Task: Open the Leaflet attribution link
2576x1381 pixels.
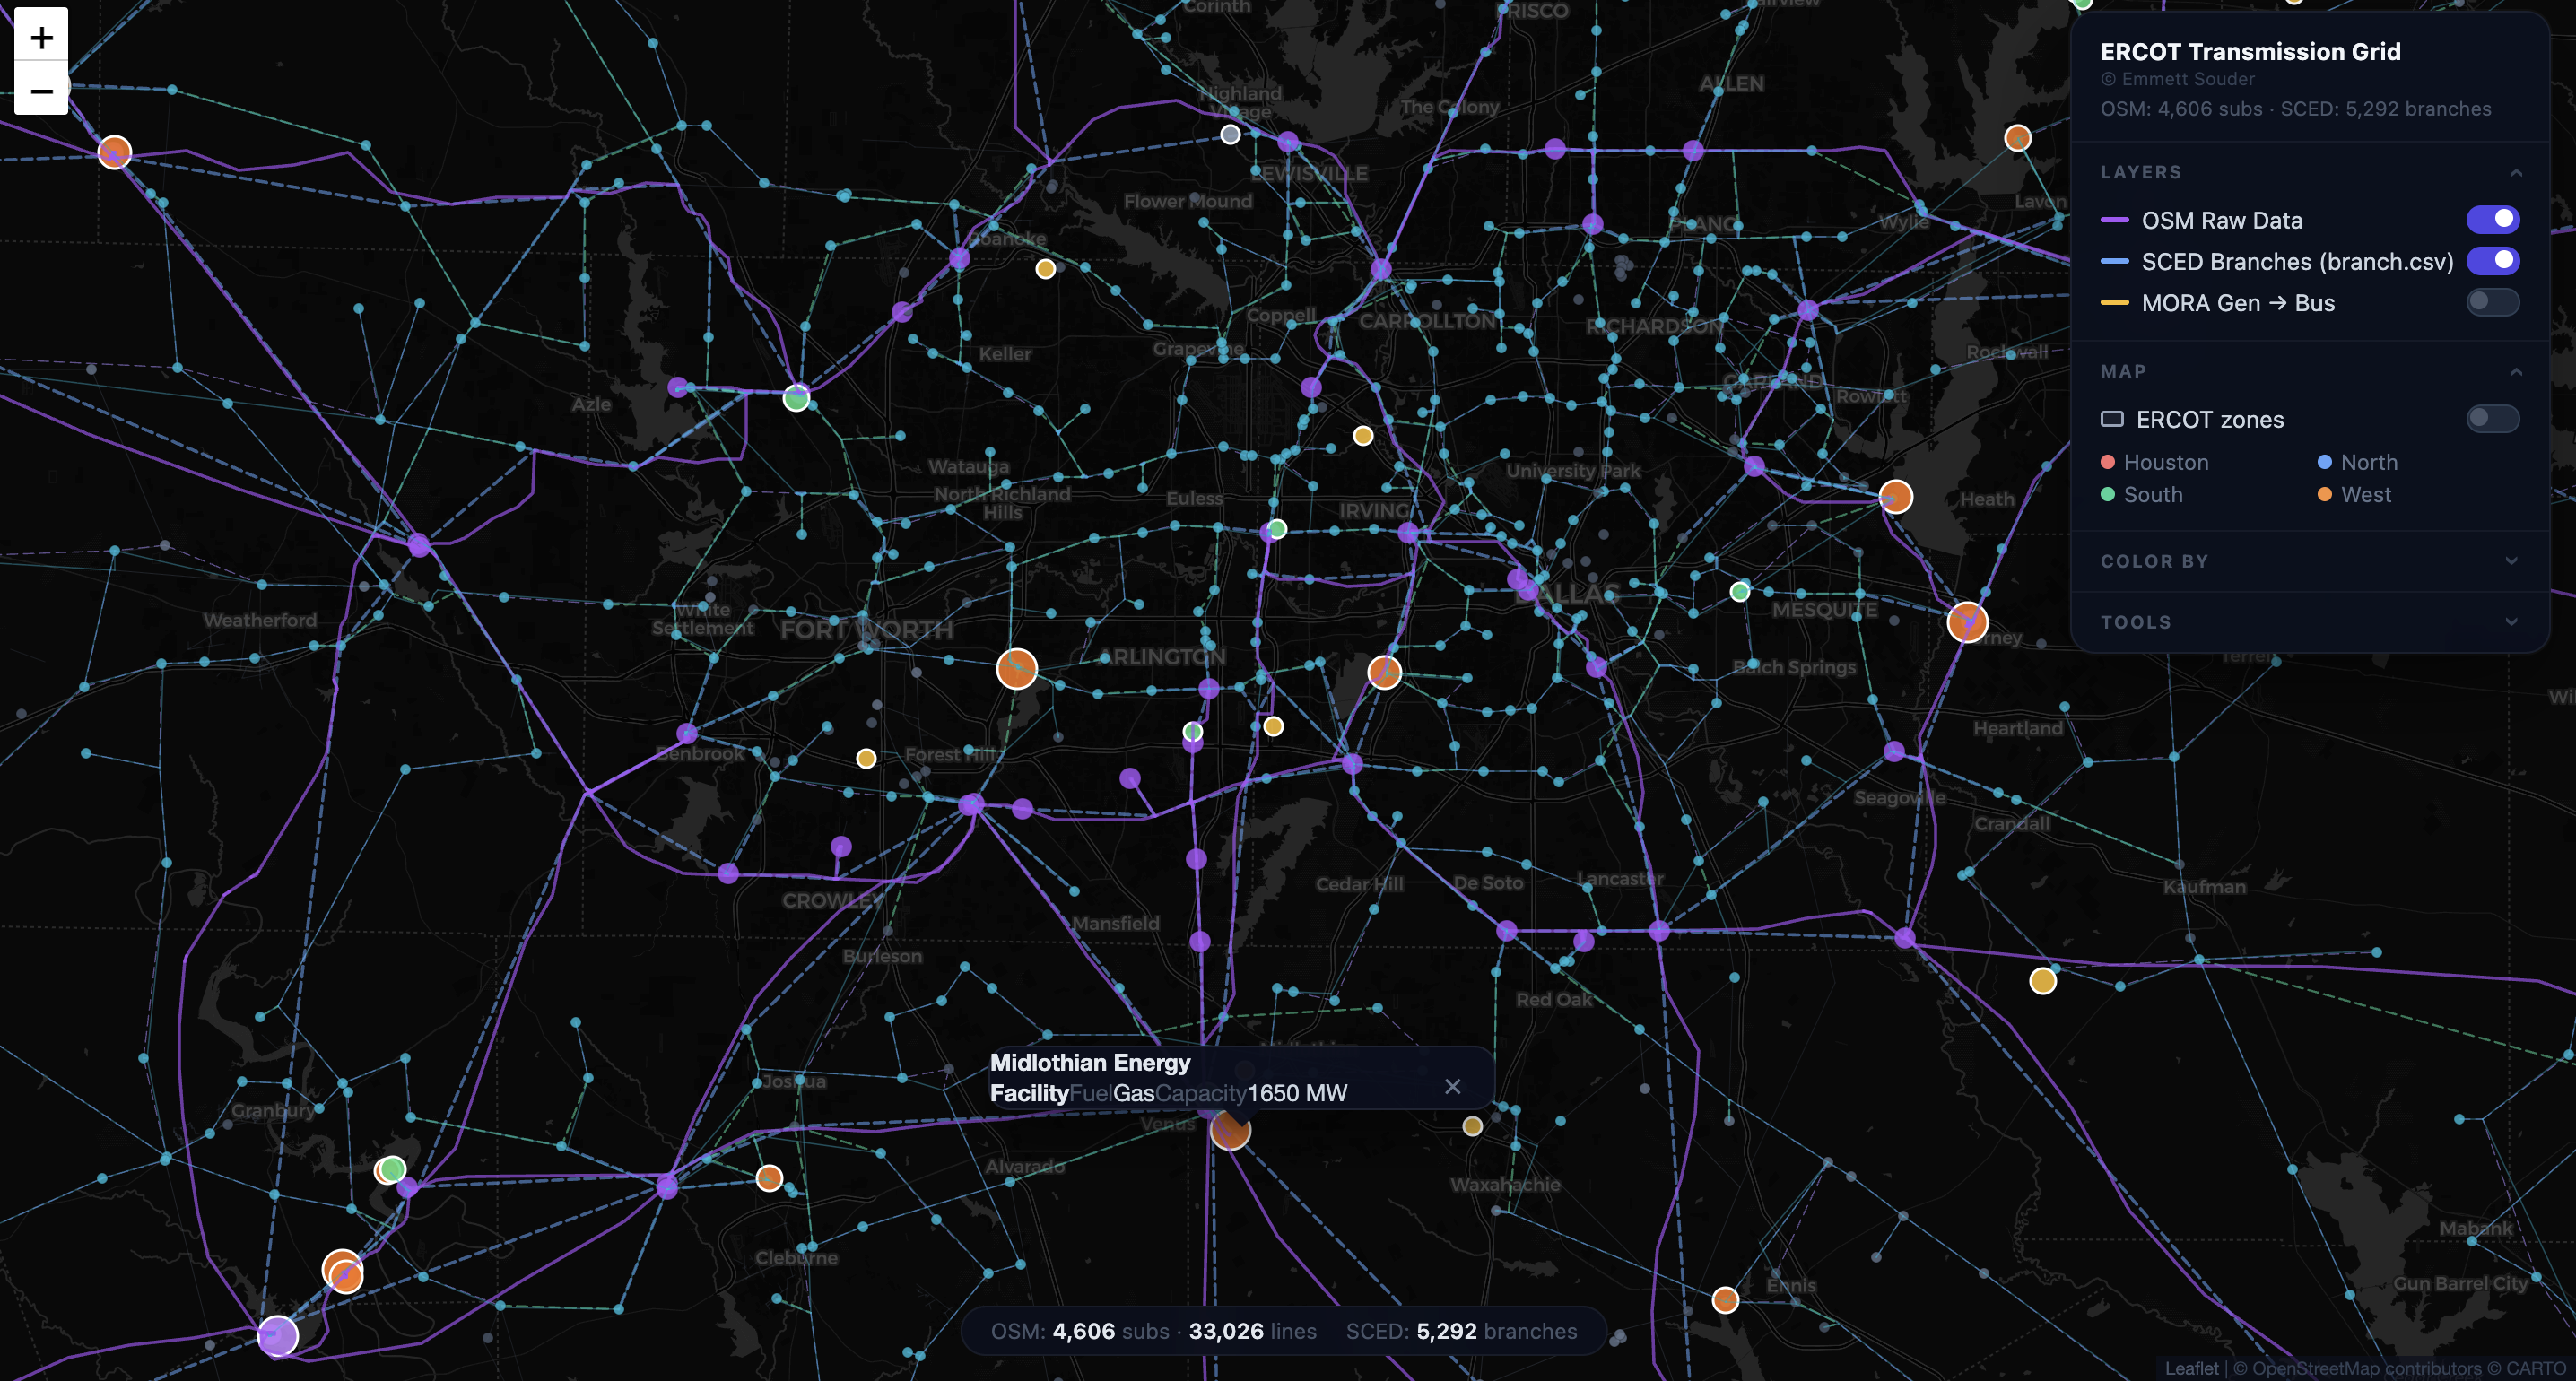Action: (x=2191, y=1368)
